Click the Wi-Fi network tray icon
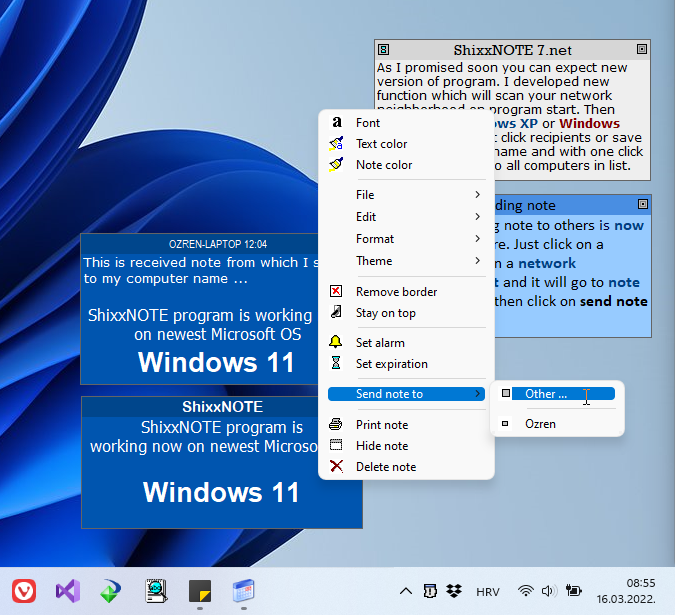 526,591
